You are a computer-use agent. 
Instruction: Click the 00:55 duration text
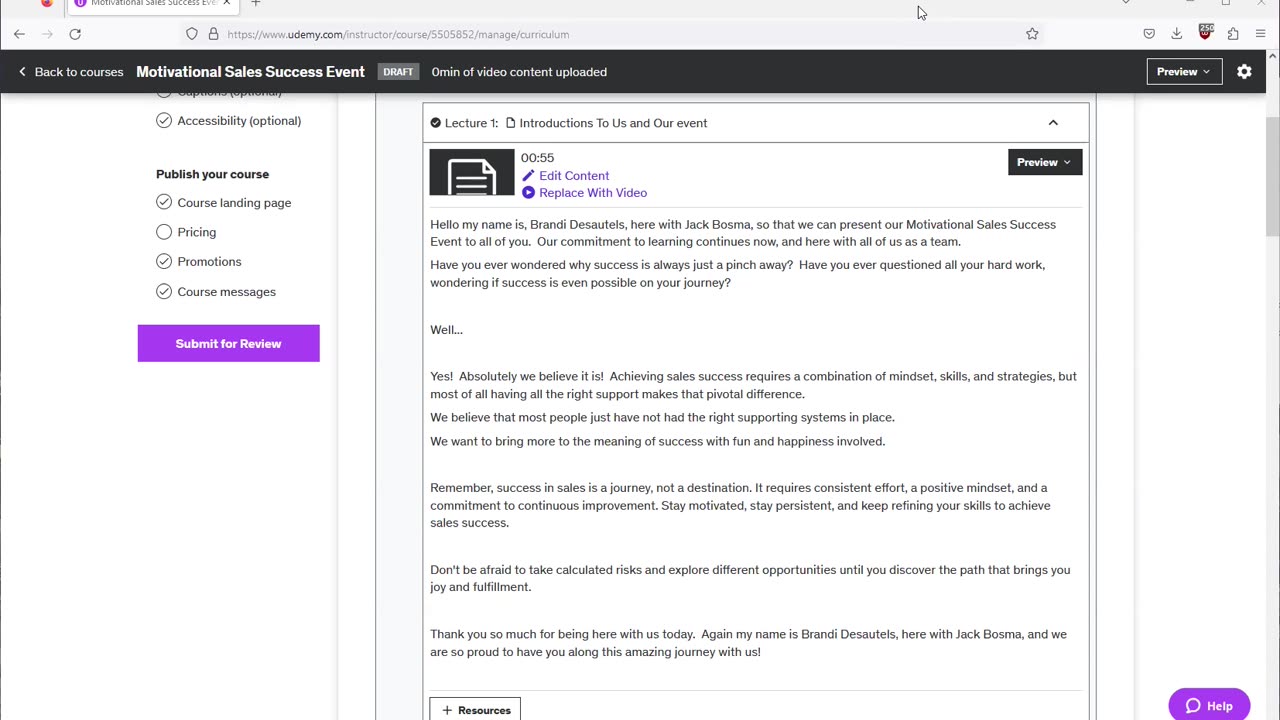pos(537,158)
